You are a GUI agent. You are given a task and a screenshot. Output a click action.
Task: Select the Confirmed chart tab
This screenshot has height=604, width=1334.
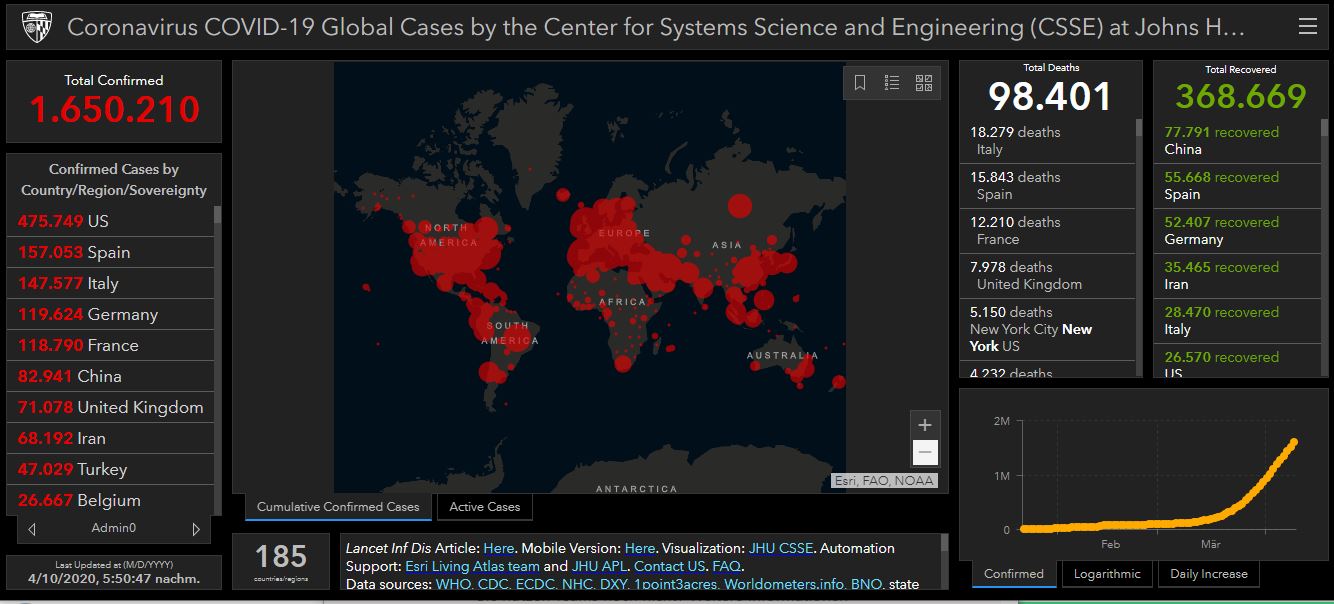coord(1013,574)
